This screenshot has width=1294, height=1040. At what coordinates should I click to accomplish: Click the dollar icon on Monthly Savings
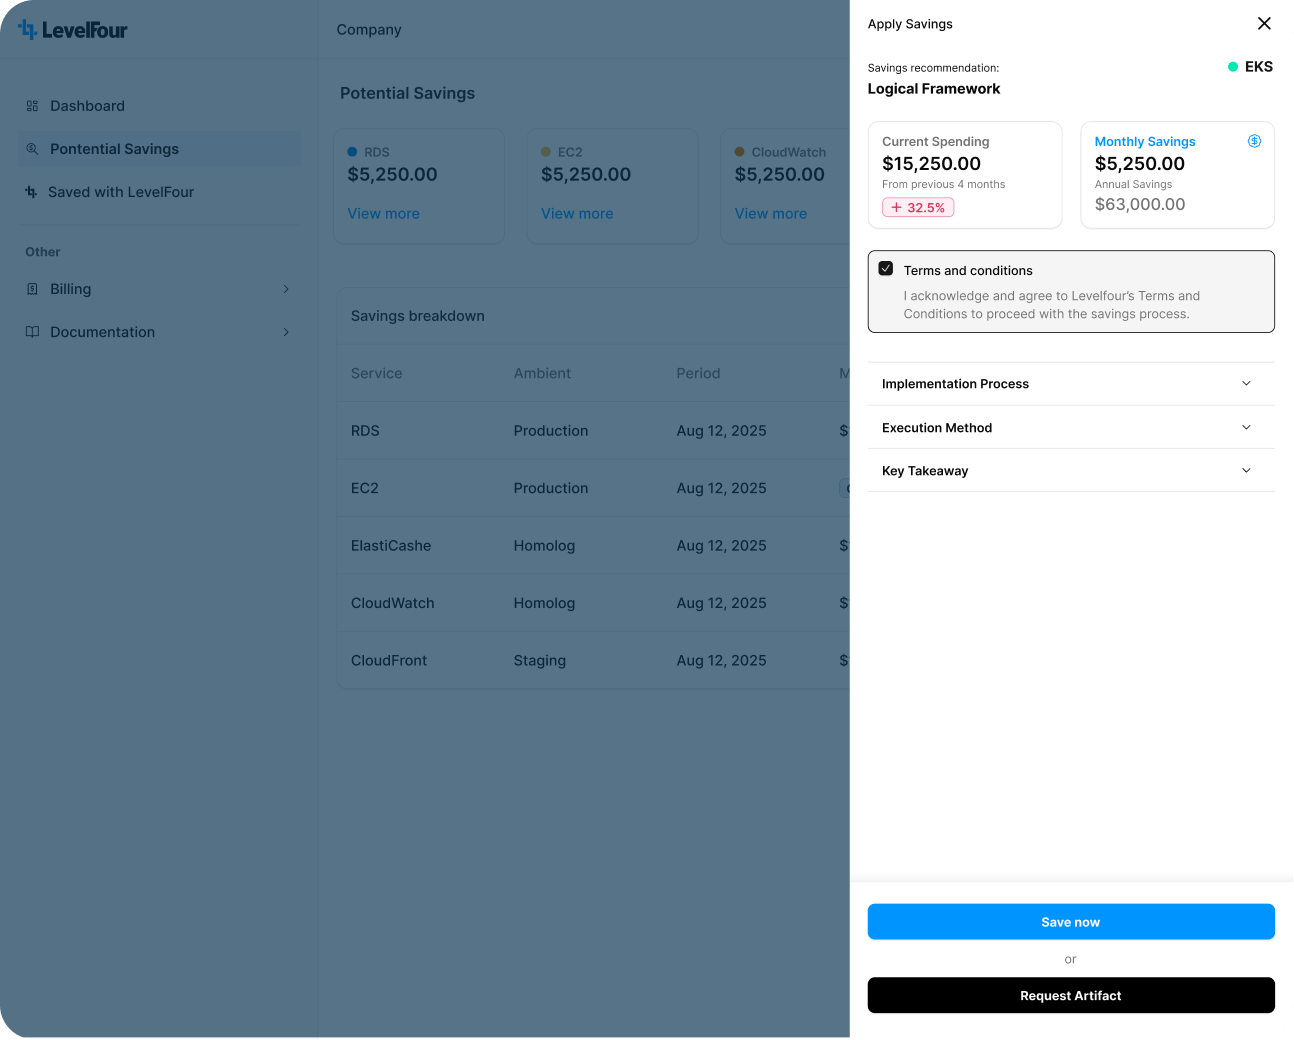tap(1254, 141)
